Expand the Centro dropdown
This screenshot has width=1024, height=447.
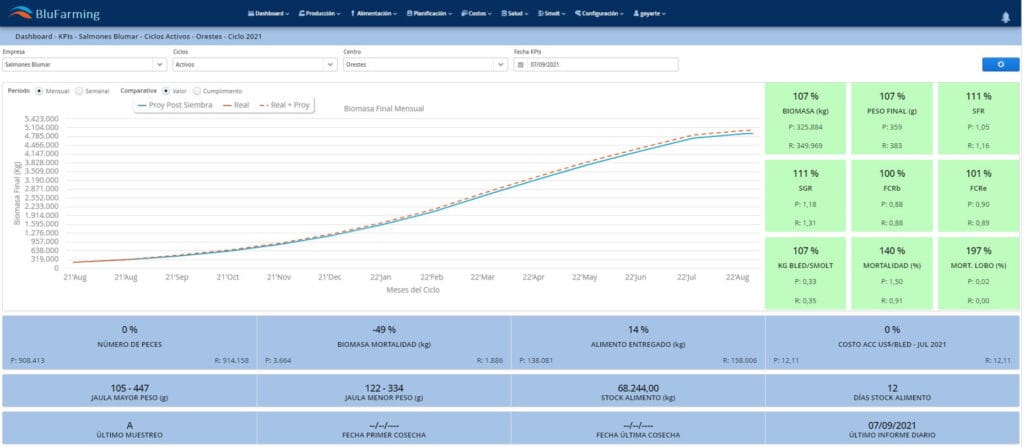click(x=424, y=65)
